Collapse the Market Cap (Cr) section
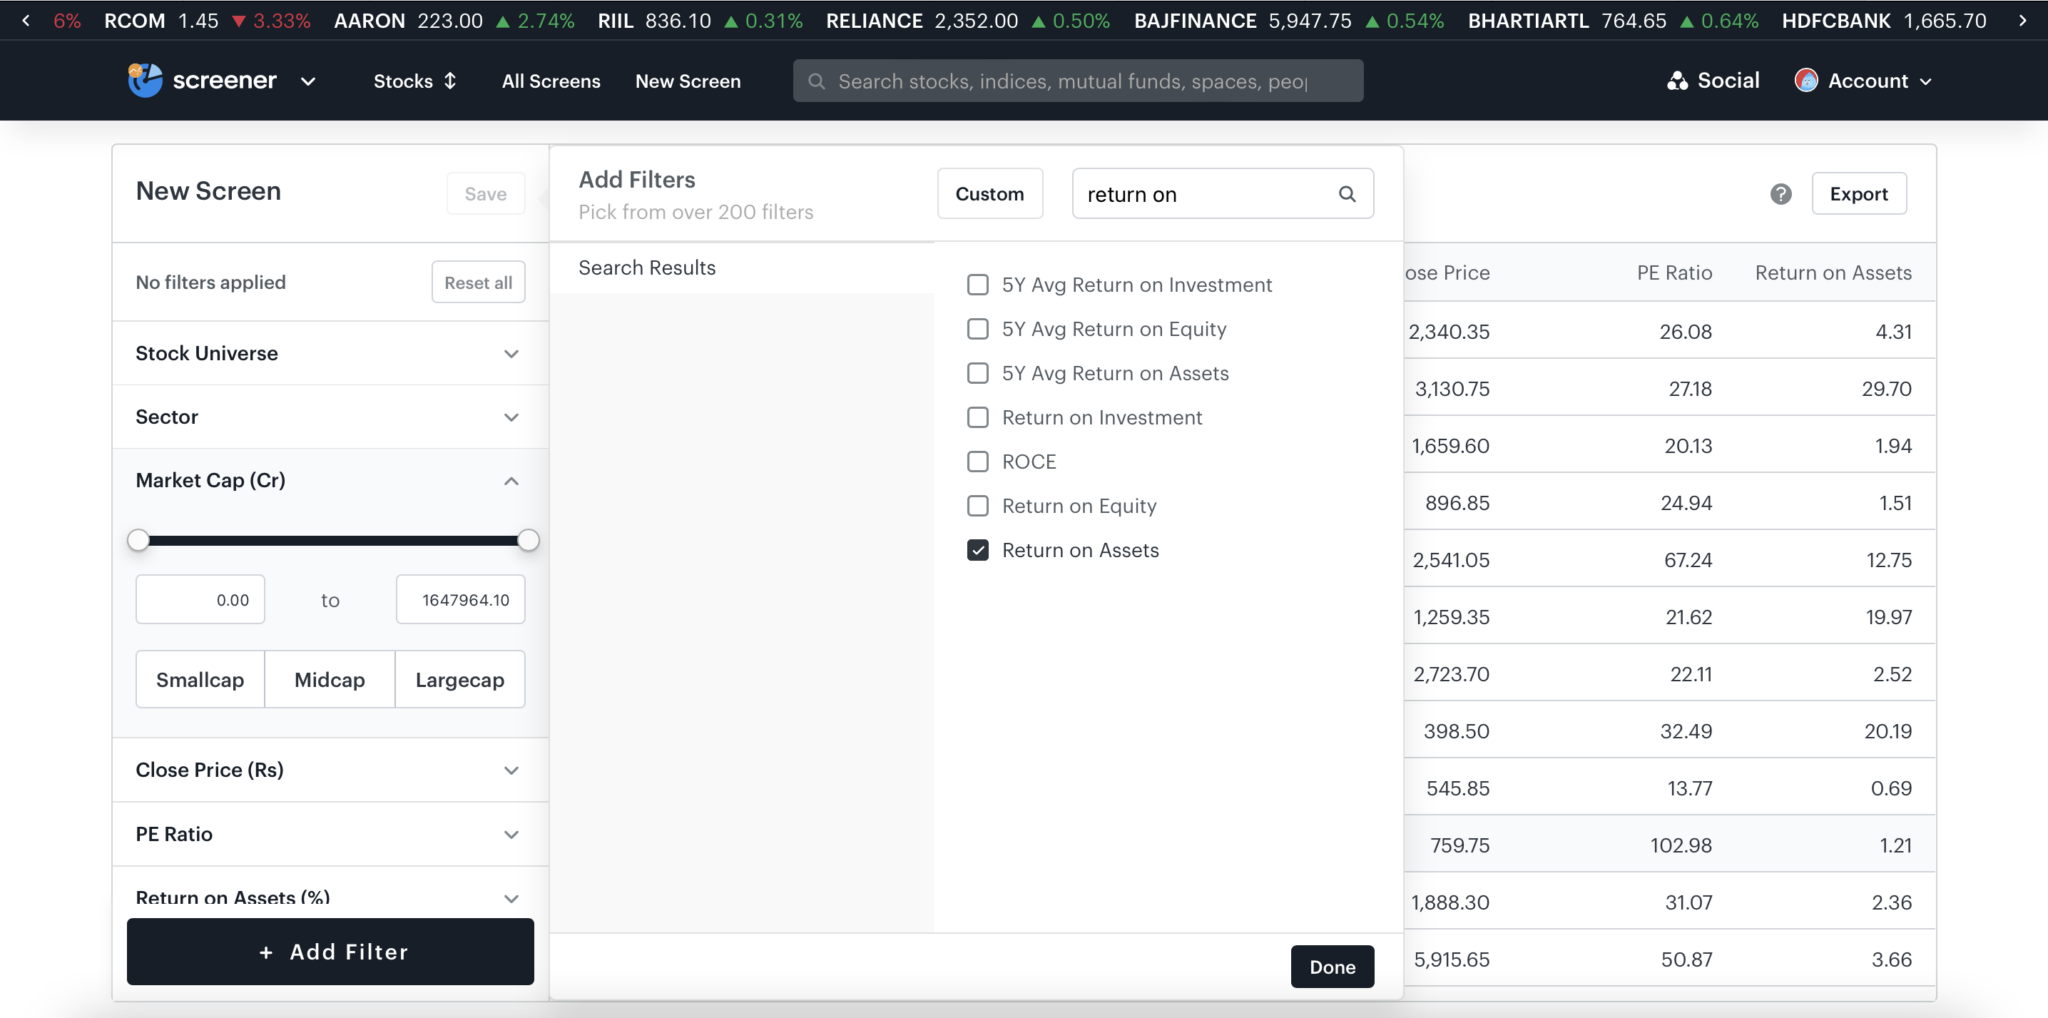 click(510, 481)
